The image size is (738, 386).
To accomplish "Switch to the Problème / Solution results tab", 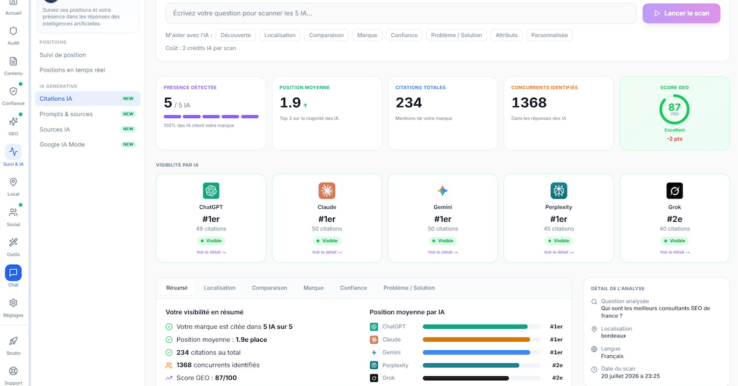I will click(x=409, y=288).
